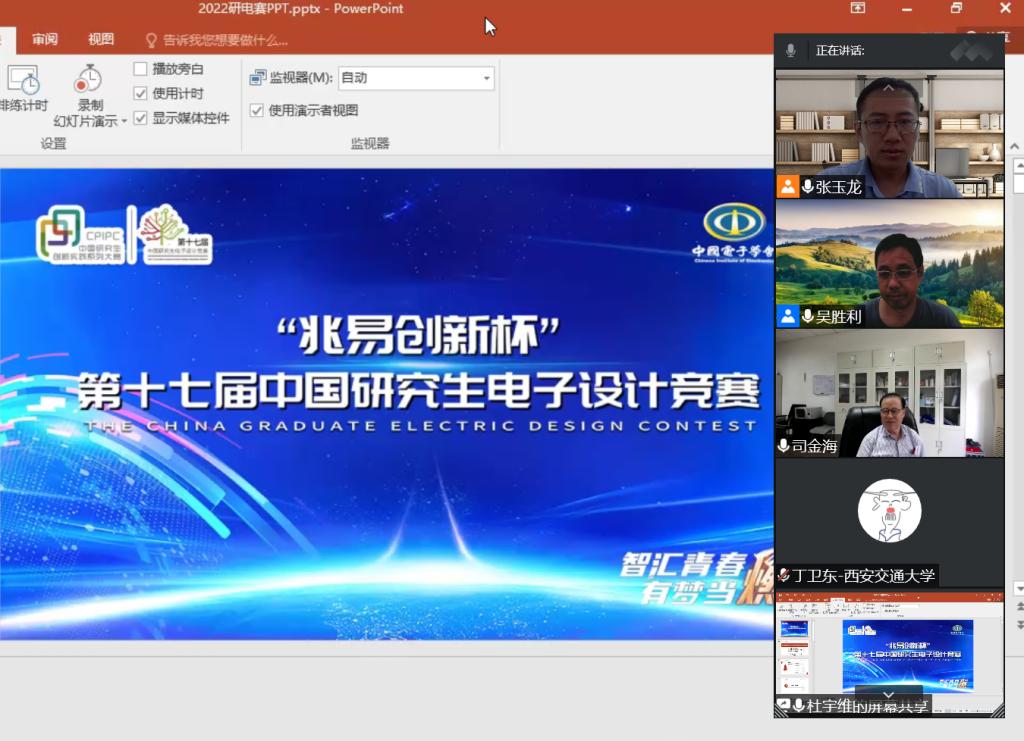Toggle 使用演示者视图 presenter view checkbox
This screenshot has height=741, width=1024.
click(x=257, y=110)
